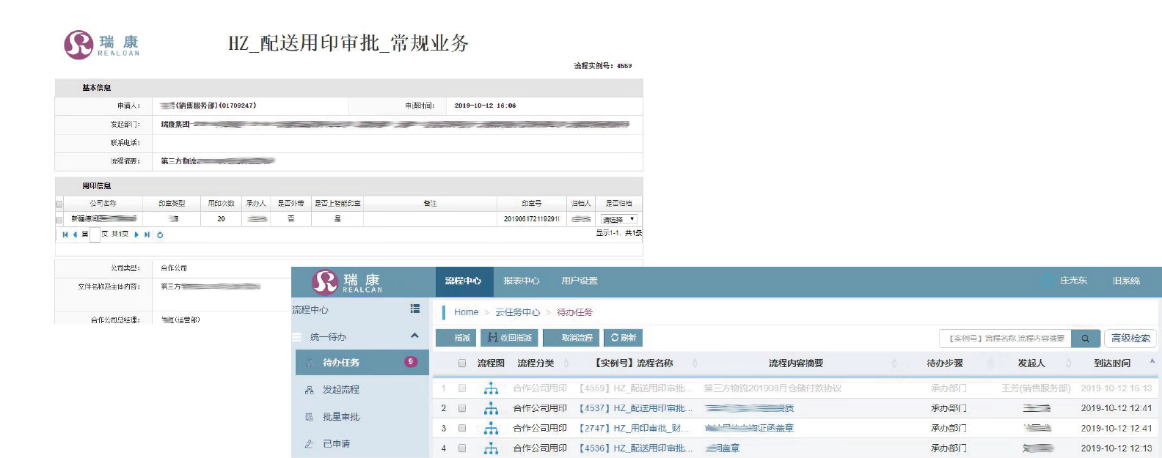Click the flowchart icon in row 2
Screen dimensions: 1162x458
tap(490, 408)
